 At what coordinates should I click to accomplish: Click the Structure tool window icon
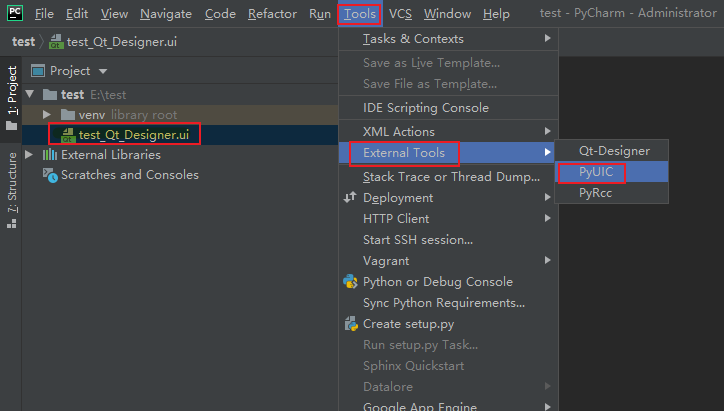click(12, 224)
